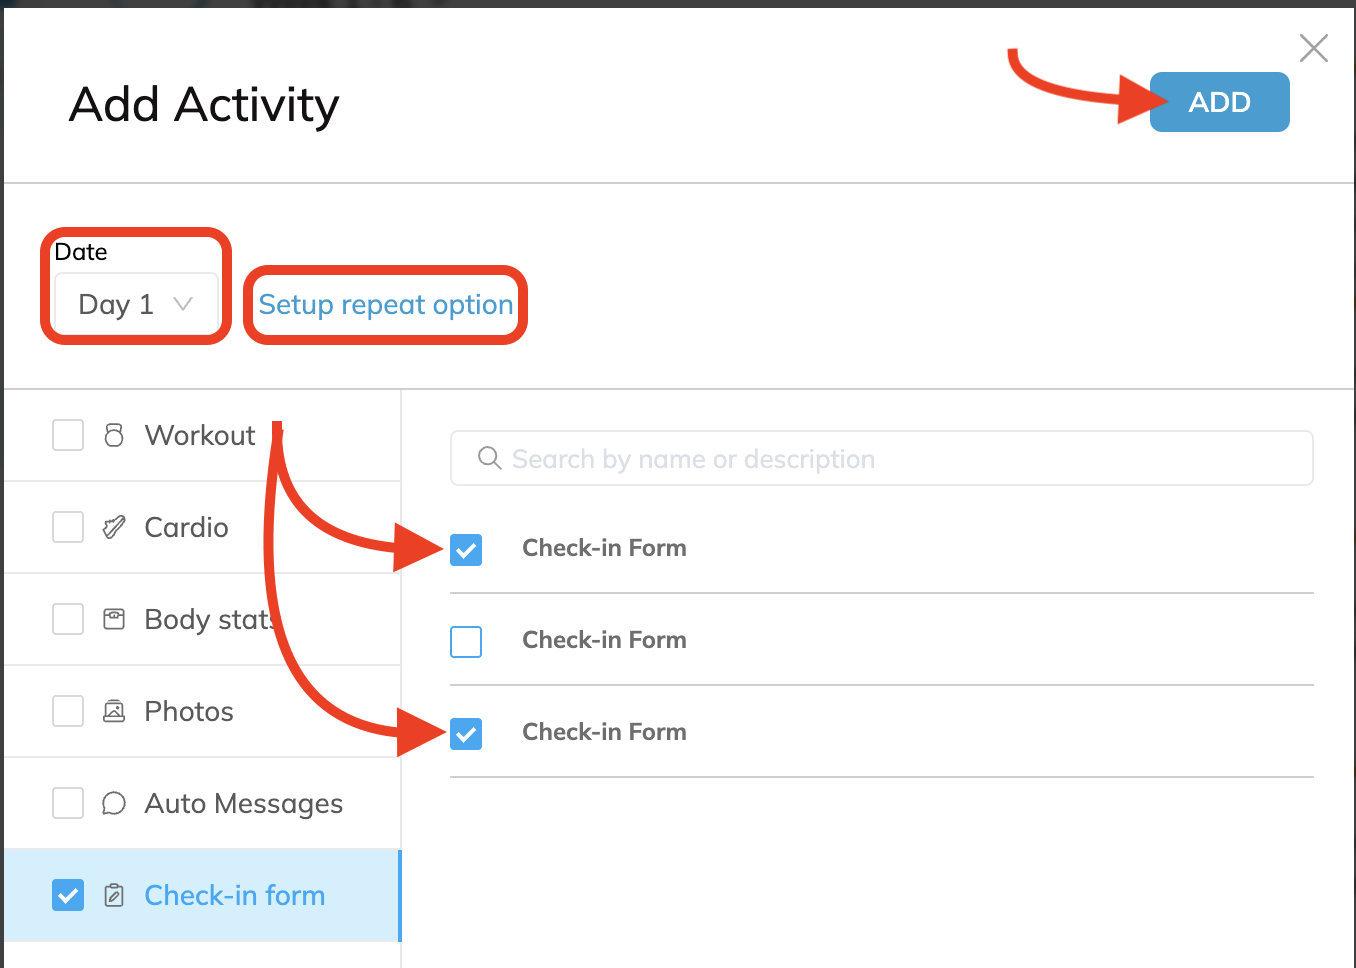Click the Auto Messages chat bubble icon
This screenshot has width=1356, height=968.
[x=114, y=803]
